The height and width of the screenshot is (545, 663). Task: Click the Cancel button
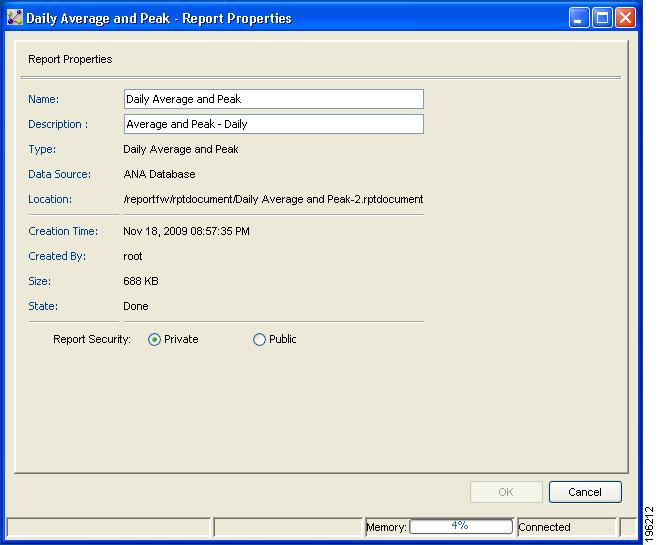(x=585, y=492)
